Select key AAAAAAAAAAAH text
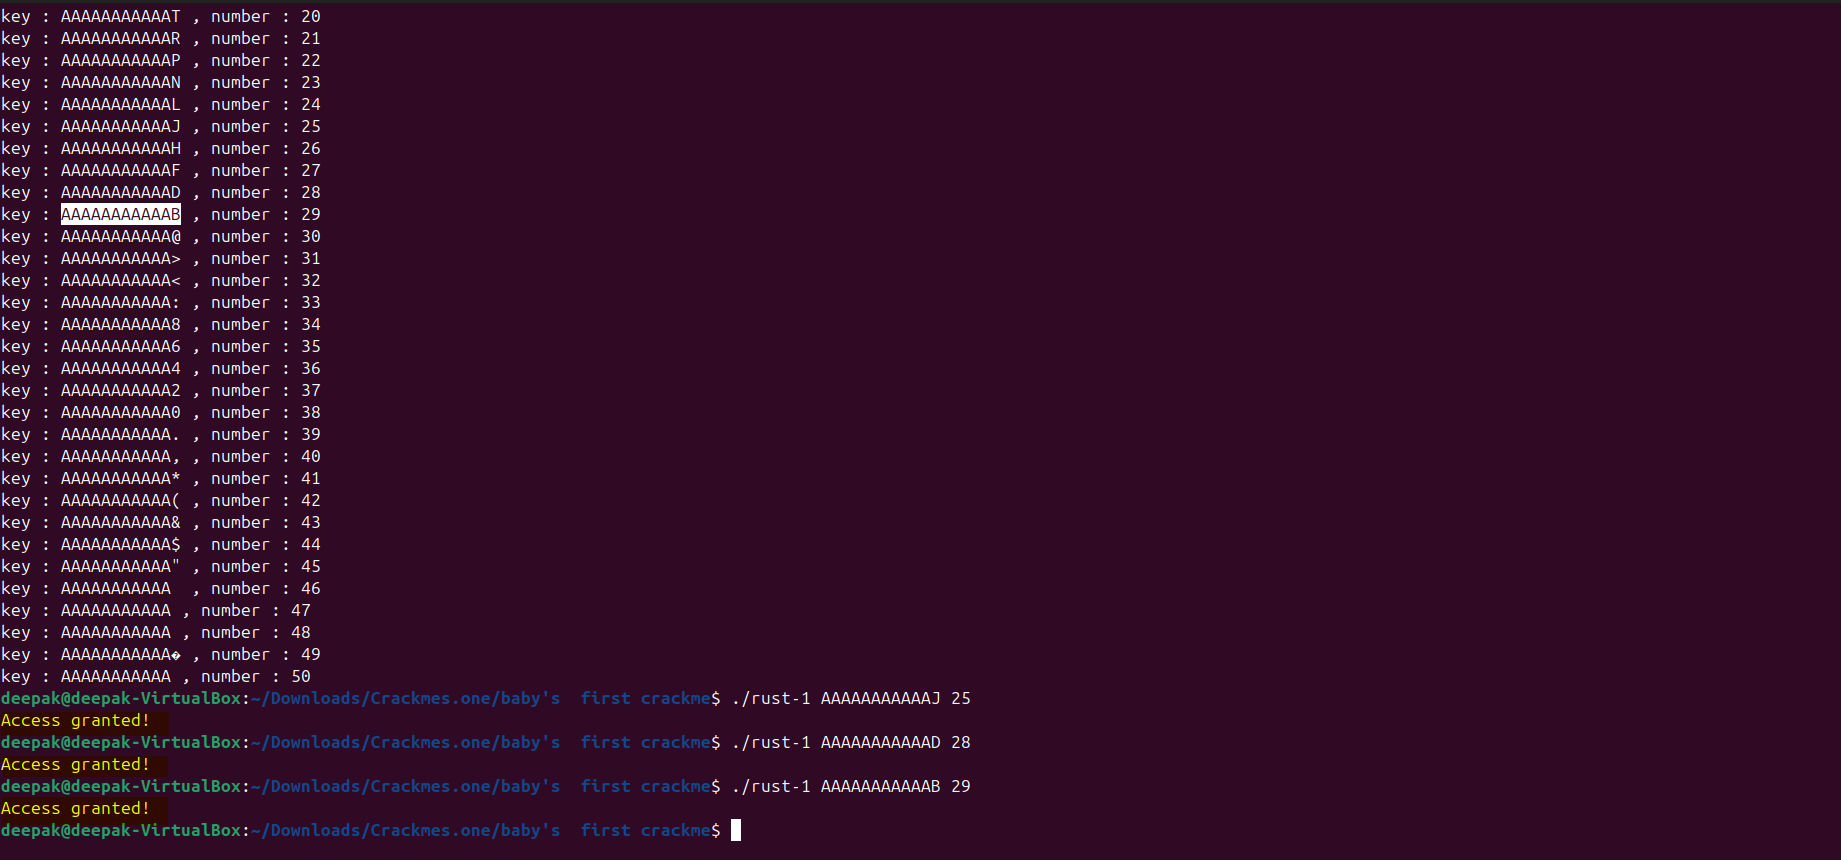1841x860 pixels. pyautogui.click(x=121, y=148)
